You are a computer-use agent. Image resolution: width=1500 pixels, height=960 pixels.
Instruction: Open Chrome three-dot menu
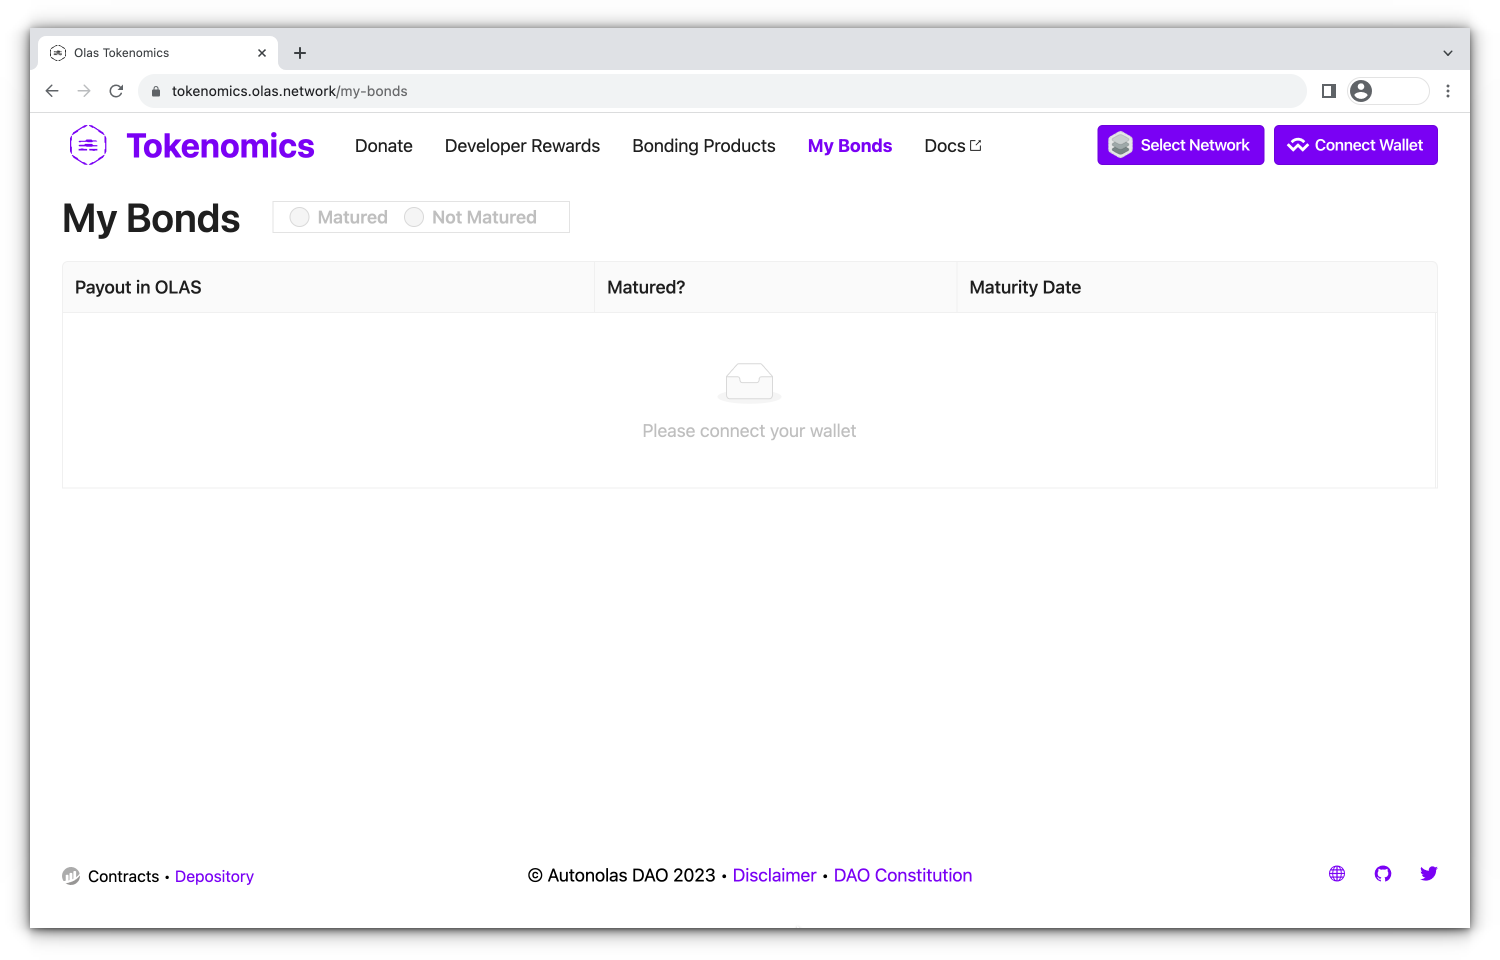coord(1447,91)
